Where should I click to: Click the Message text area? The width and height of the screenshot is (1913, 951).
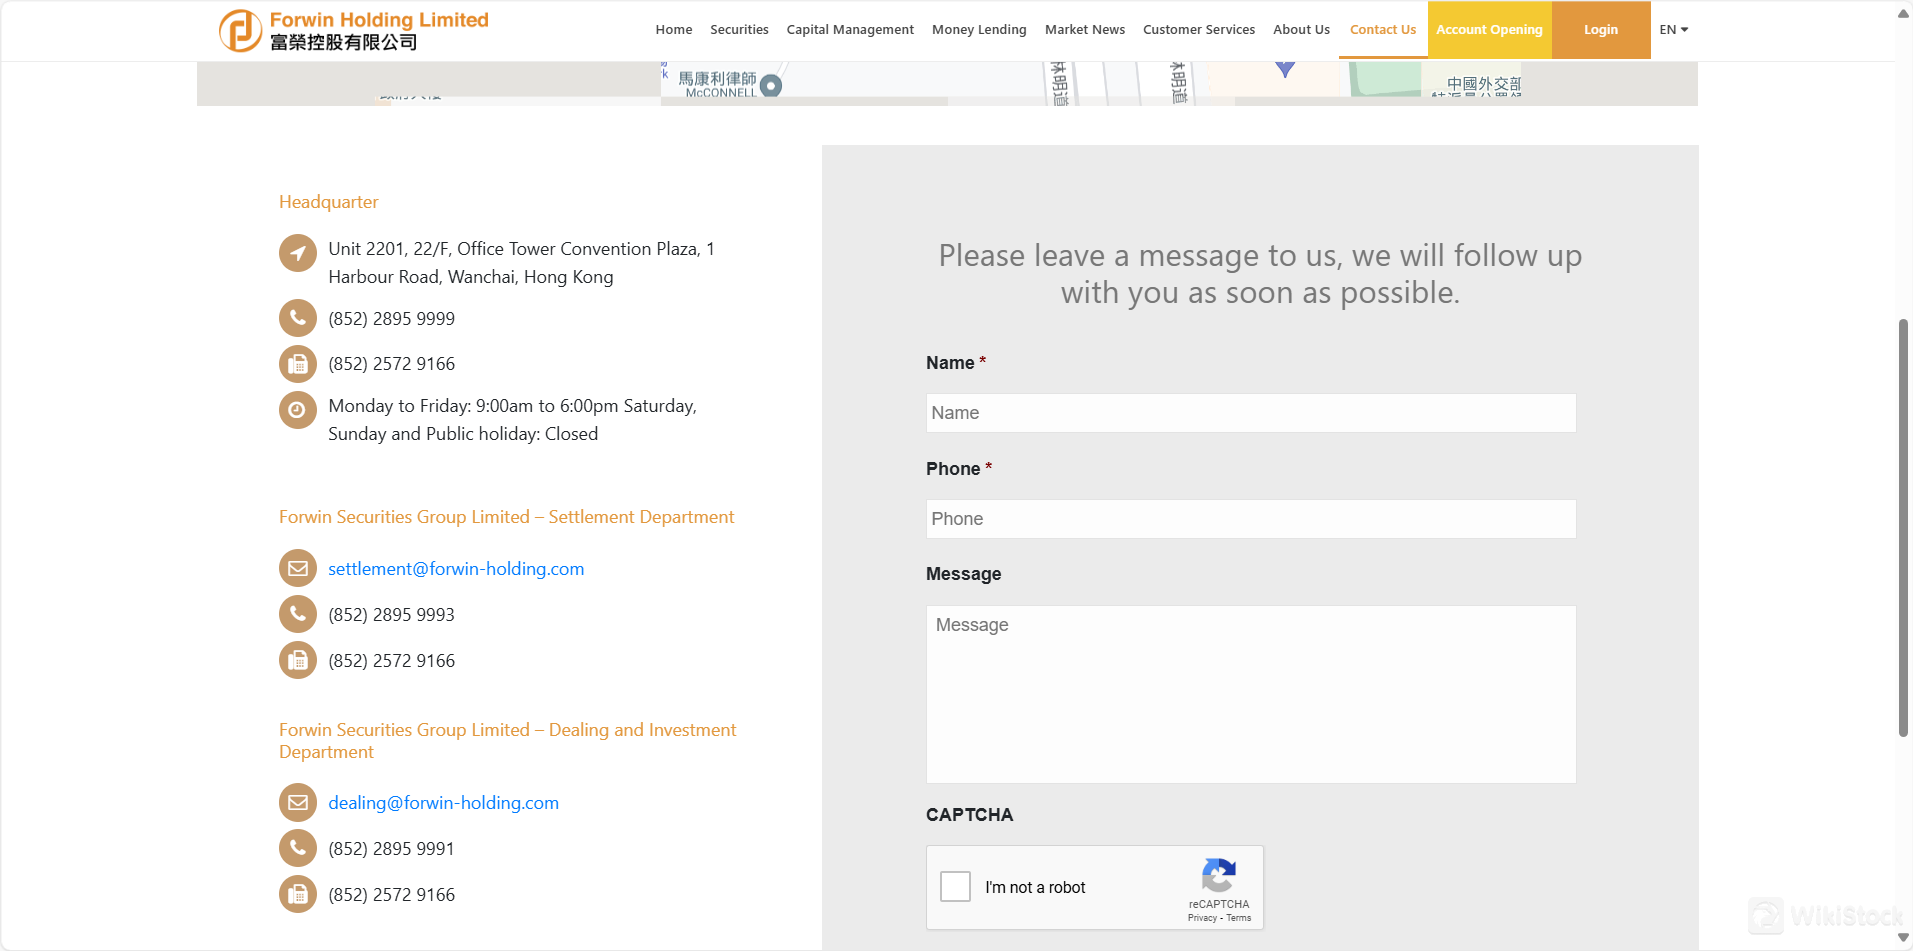click(1250, 694)
